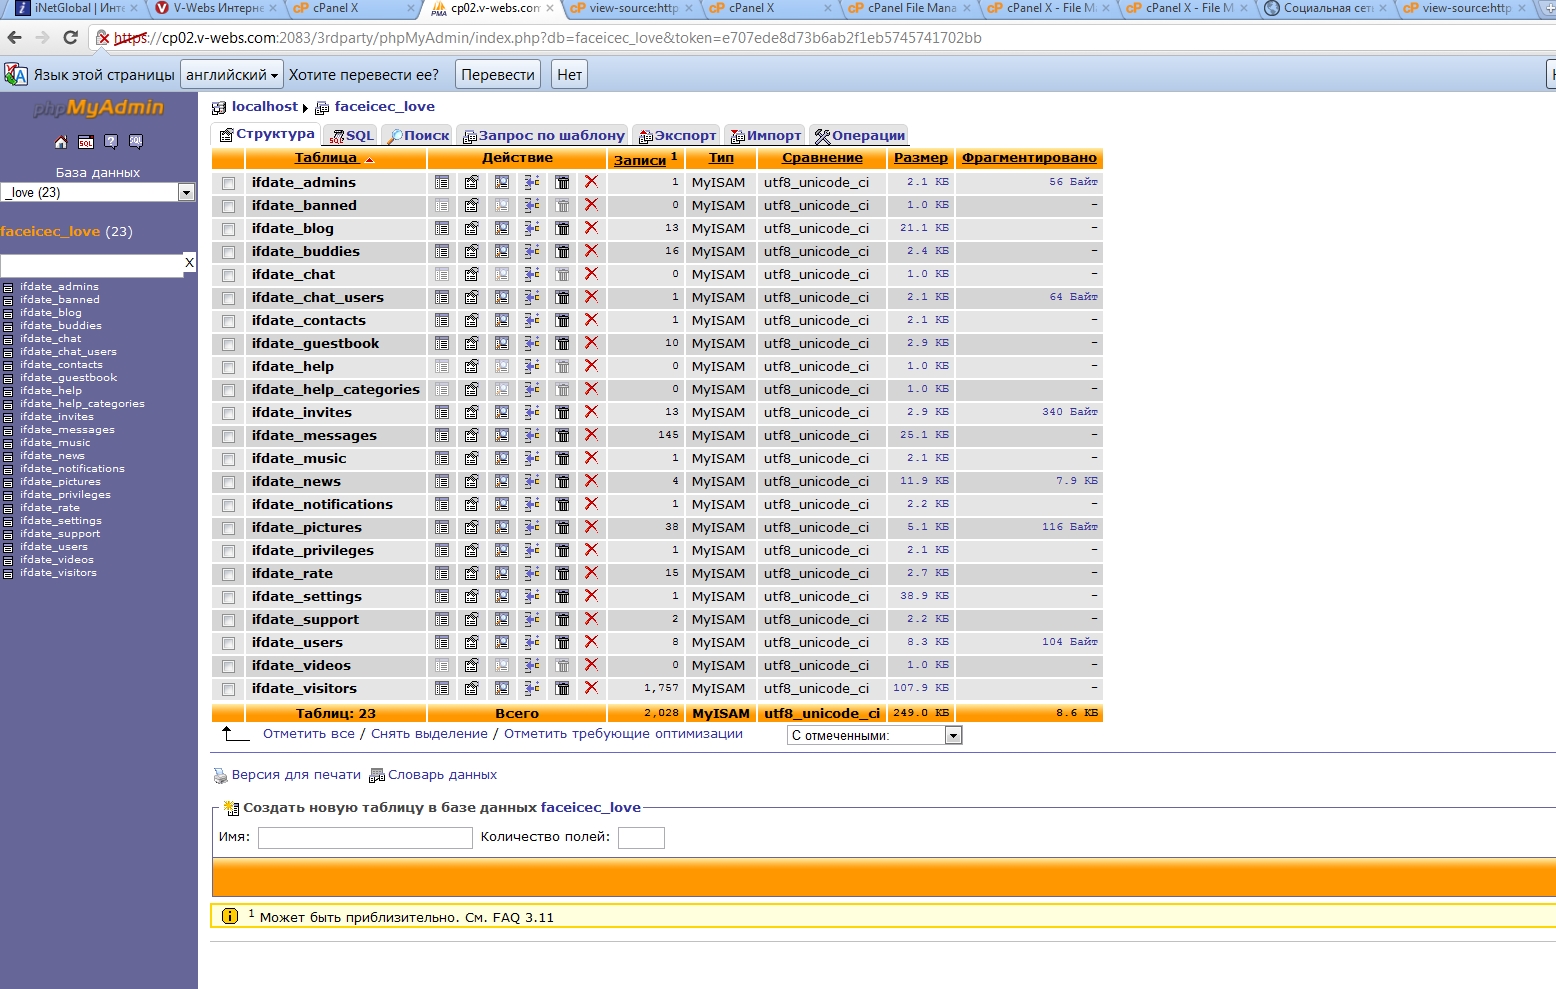The width and height of the screenshot is (1556, 989).
Task: Click structure icon in ifdate_notifications row
Action: 472,504
